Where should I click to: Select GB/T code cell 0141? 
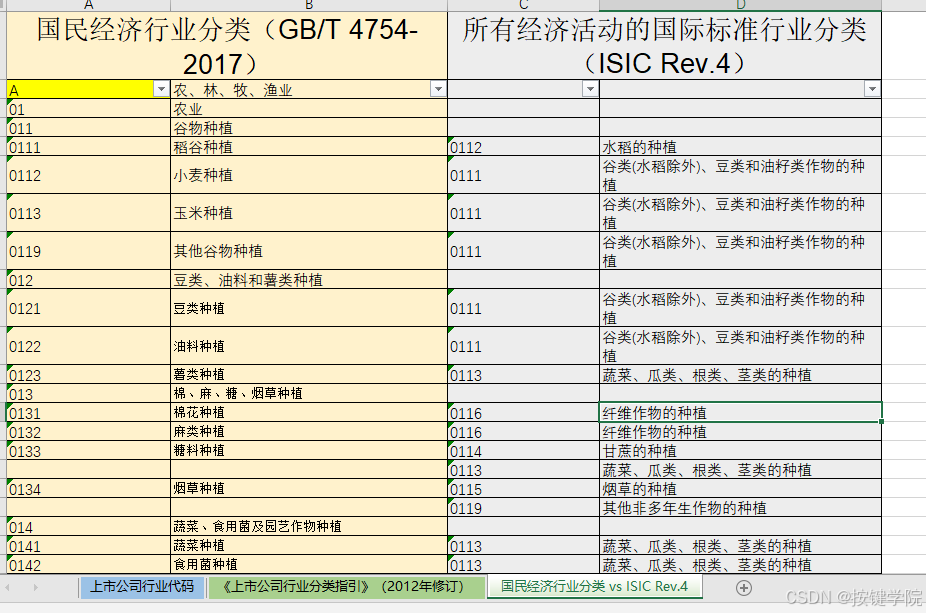tap(88, 545)
